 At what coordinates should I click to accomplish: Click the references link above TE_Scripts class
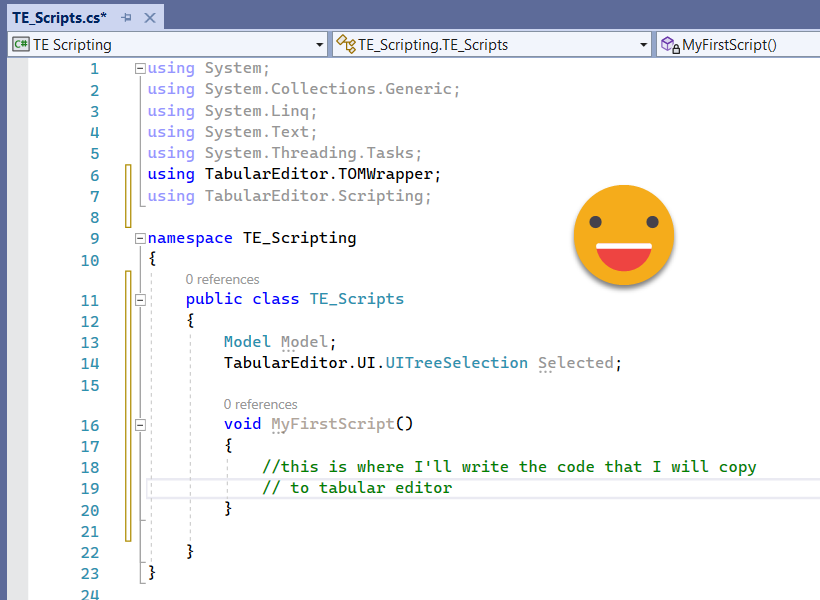click(222, 280)
